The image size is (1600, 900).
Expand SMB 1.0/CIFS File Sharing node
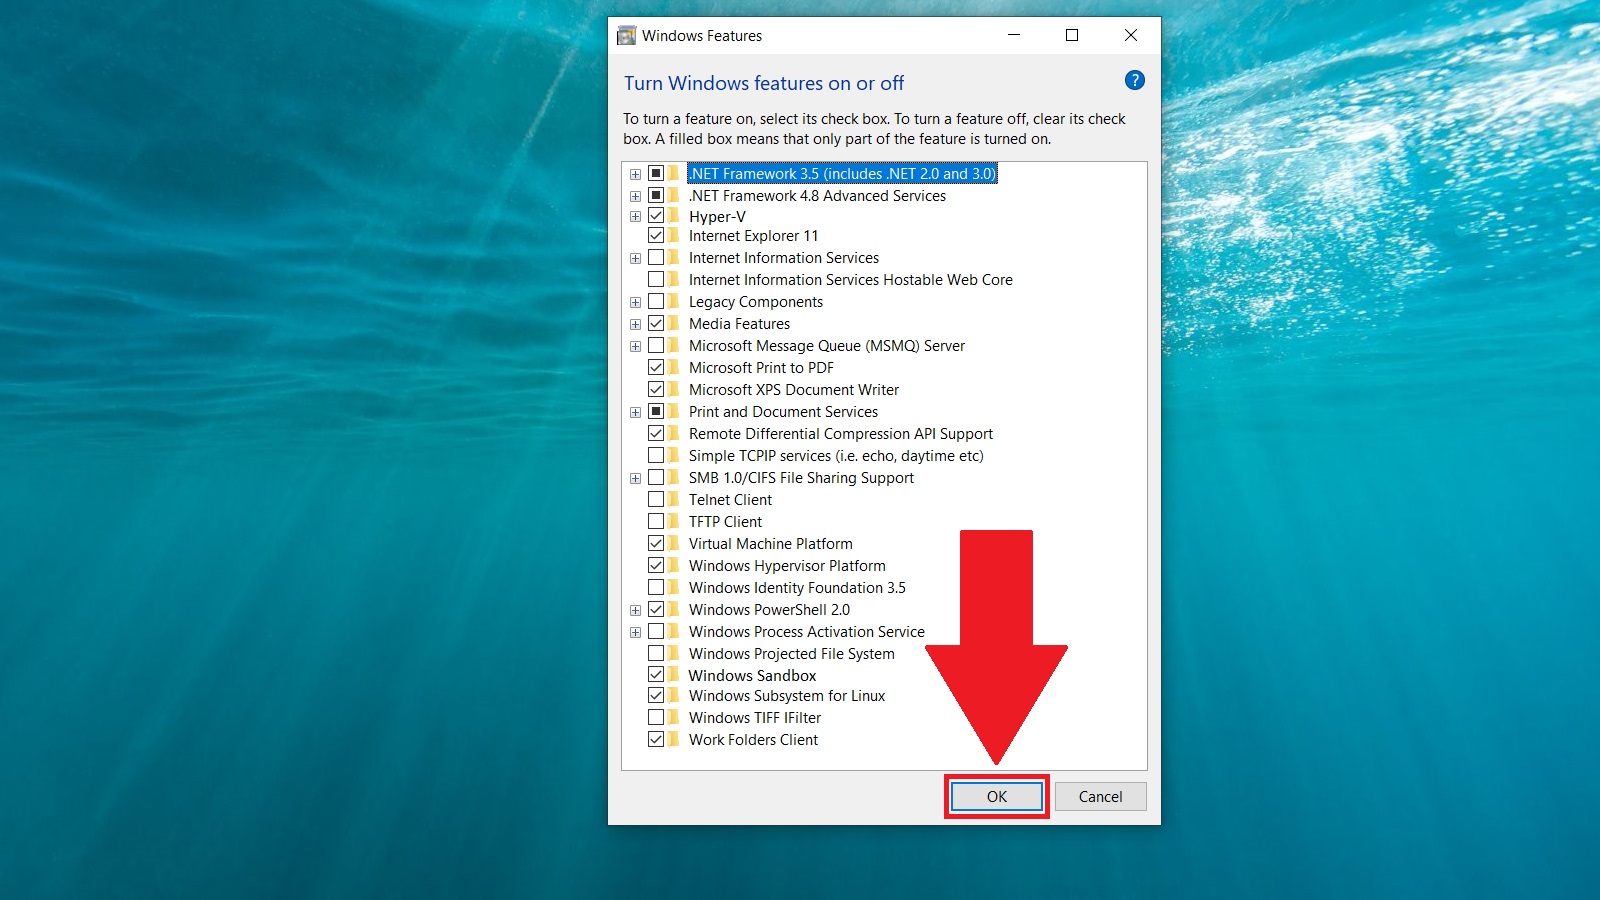635,478
